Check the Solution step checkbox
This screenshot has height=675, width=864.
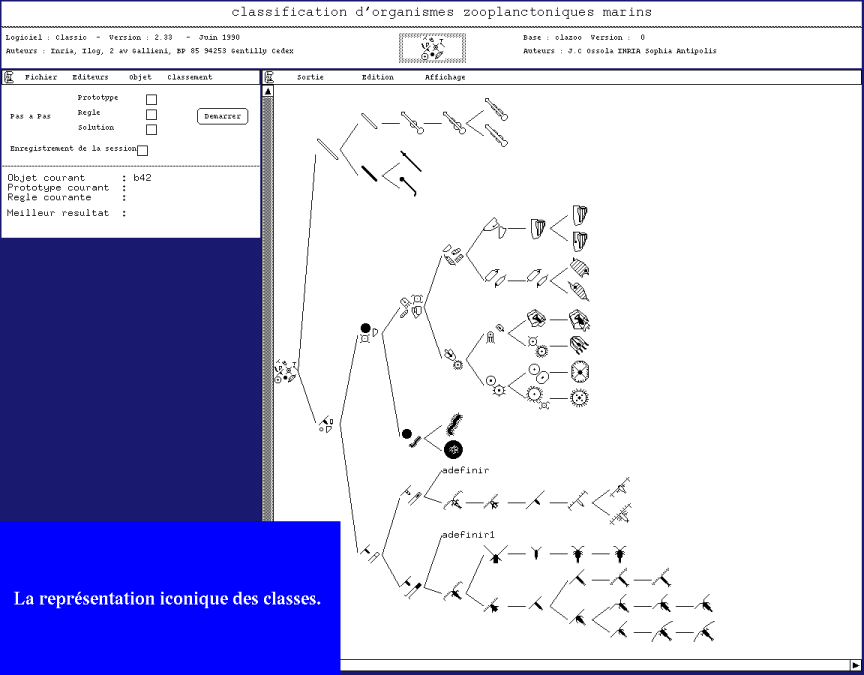click(151, 129)
